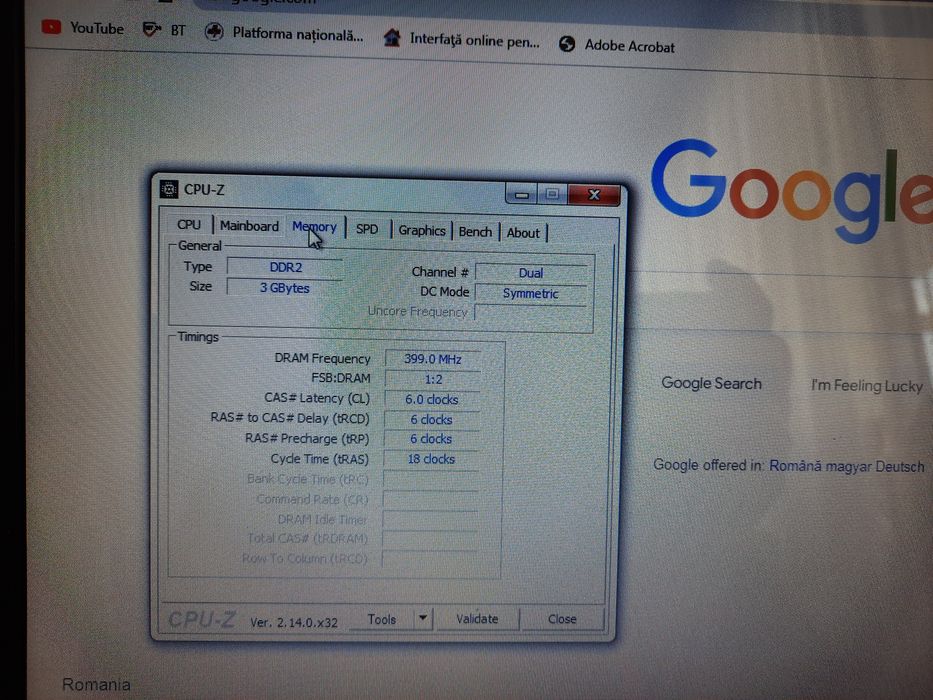Click the empty Uncore Frequency field
Screen dimensions: 933x700
coord(530,313)
